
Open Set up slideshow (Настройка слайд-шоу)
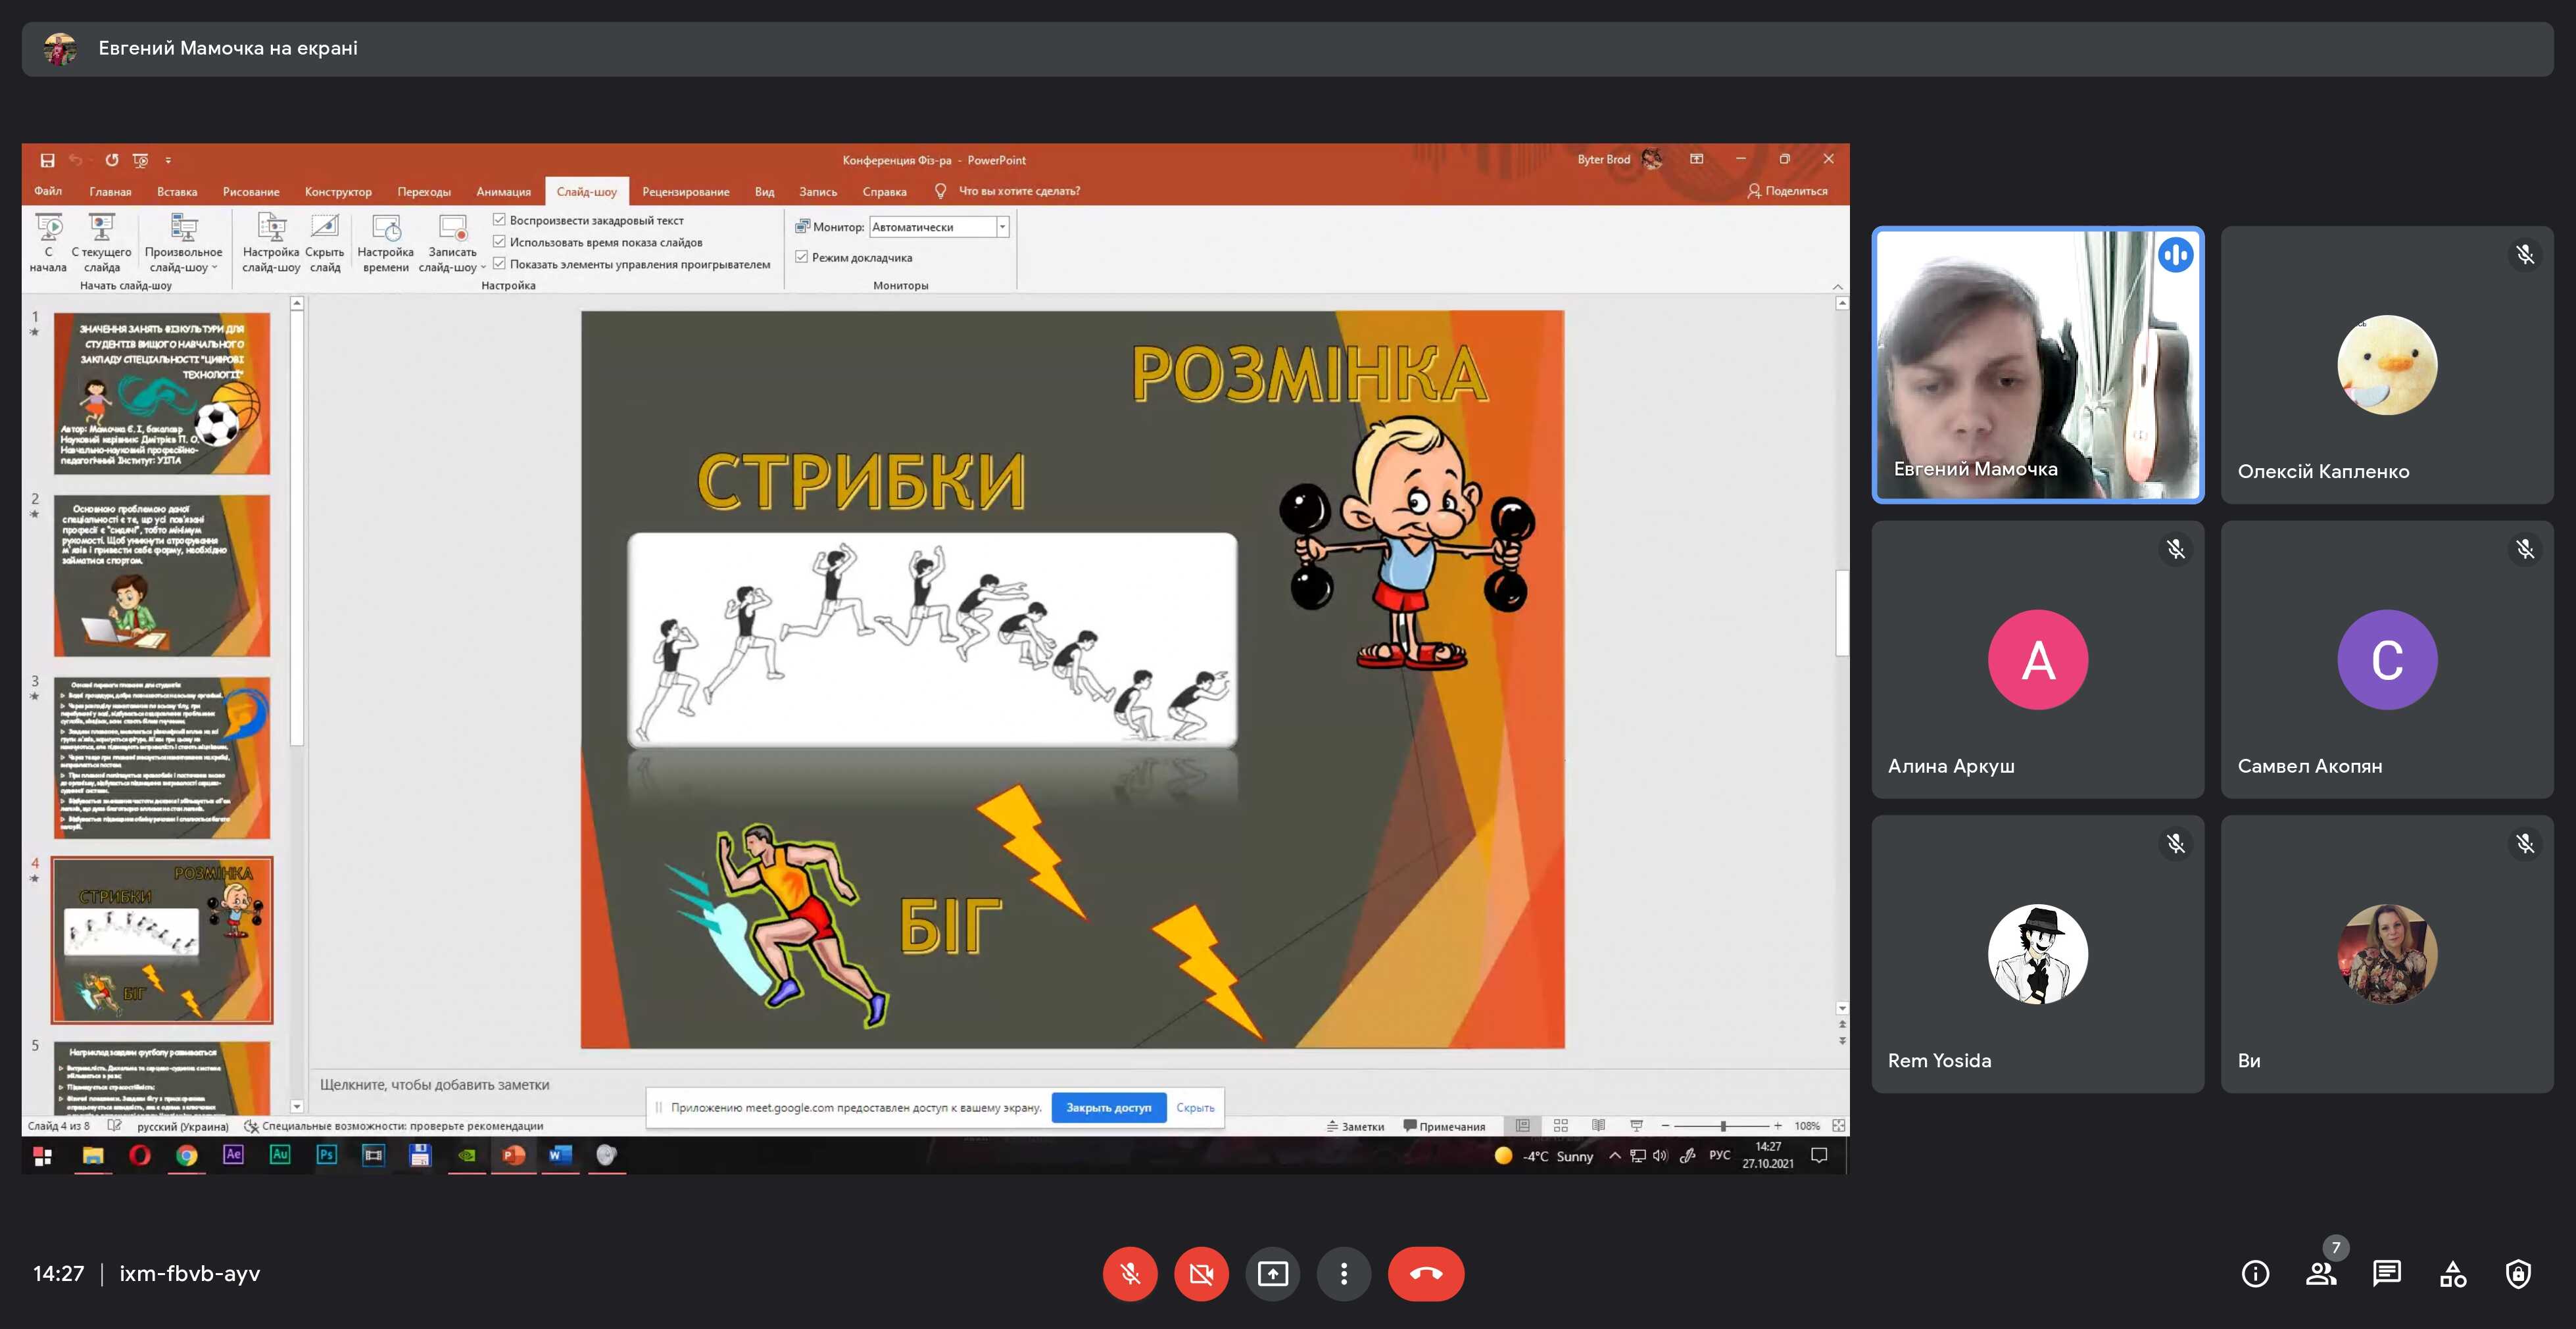pyautogui.click(x=271, y=242)
